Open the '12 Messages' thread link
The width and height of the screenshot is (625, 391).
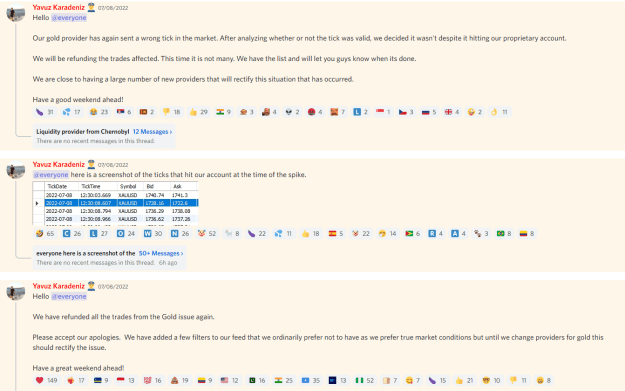[152, 132]
